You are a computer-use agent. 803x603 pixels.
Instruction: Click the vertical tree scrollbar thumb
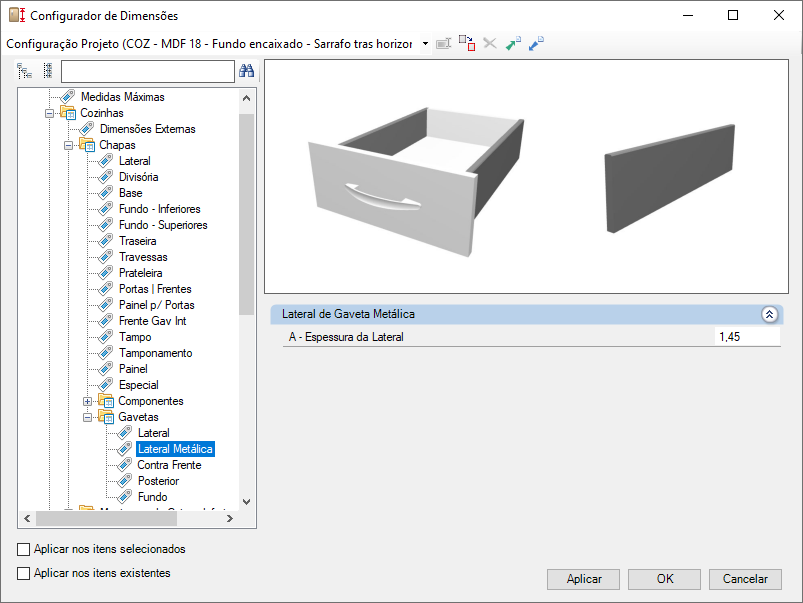point(246,214)
